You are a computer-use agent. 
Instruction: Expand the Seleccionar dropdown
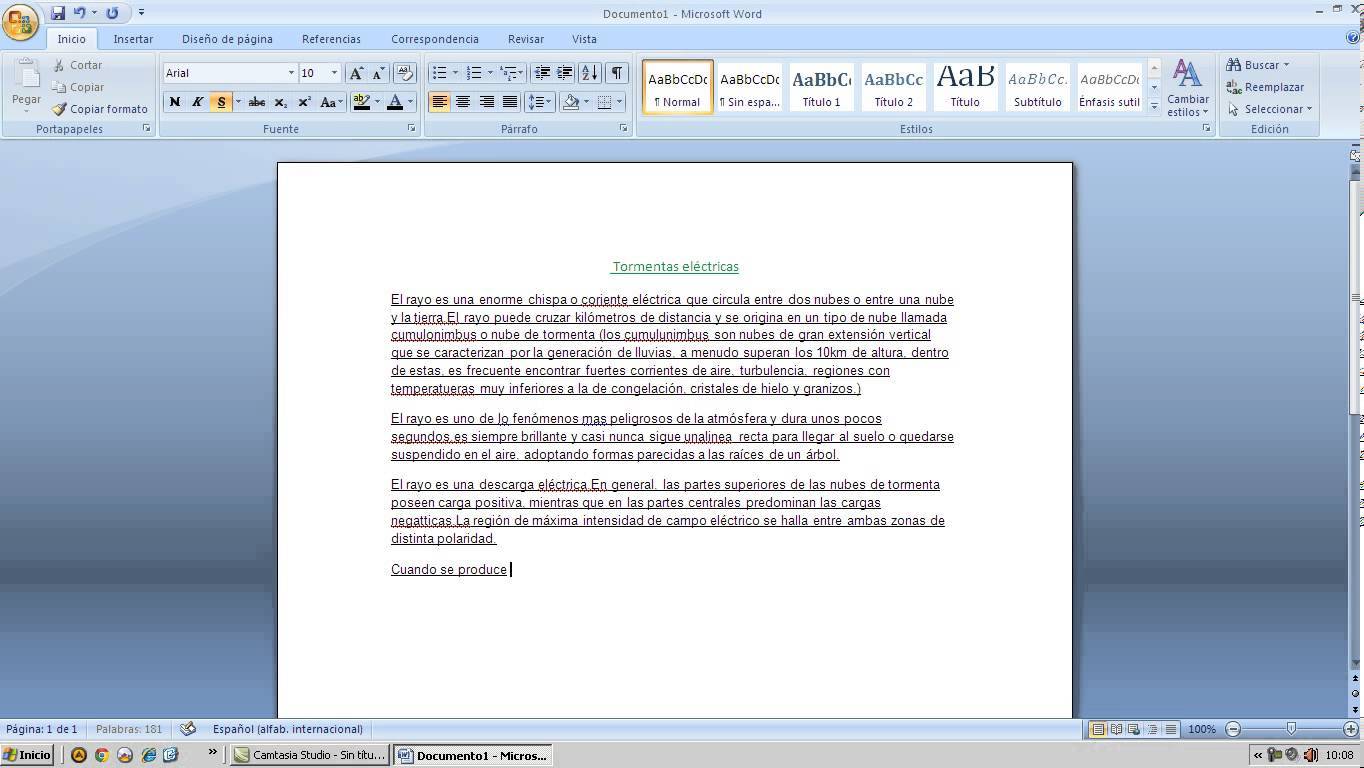(x=1270, y=109)
